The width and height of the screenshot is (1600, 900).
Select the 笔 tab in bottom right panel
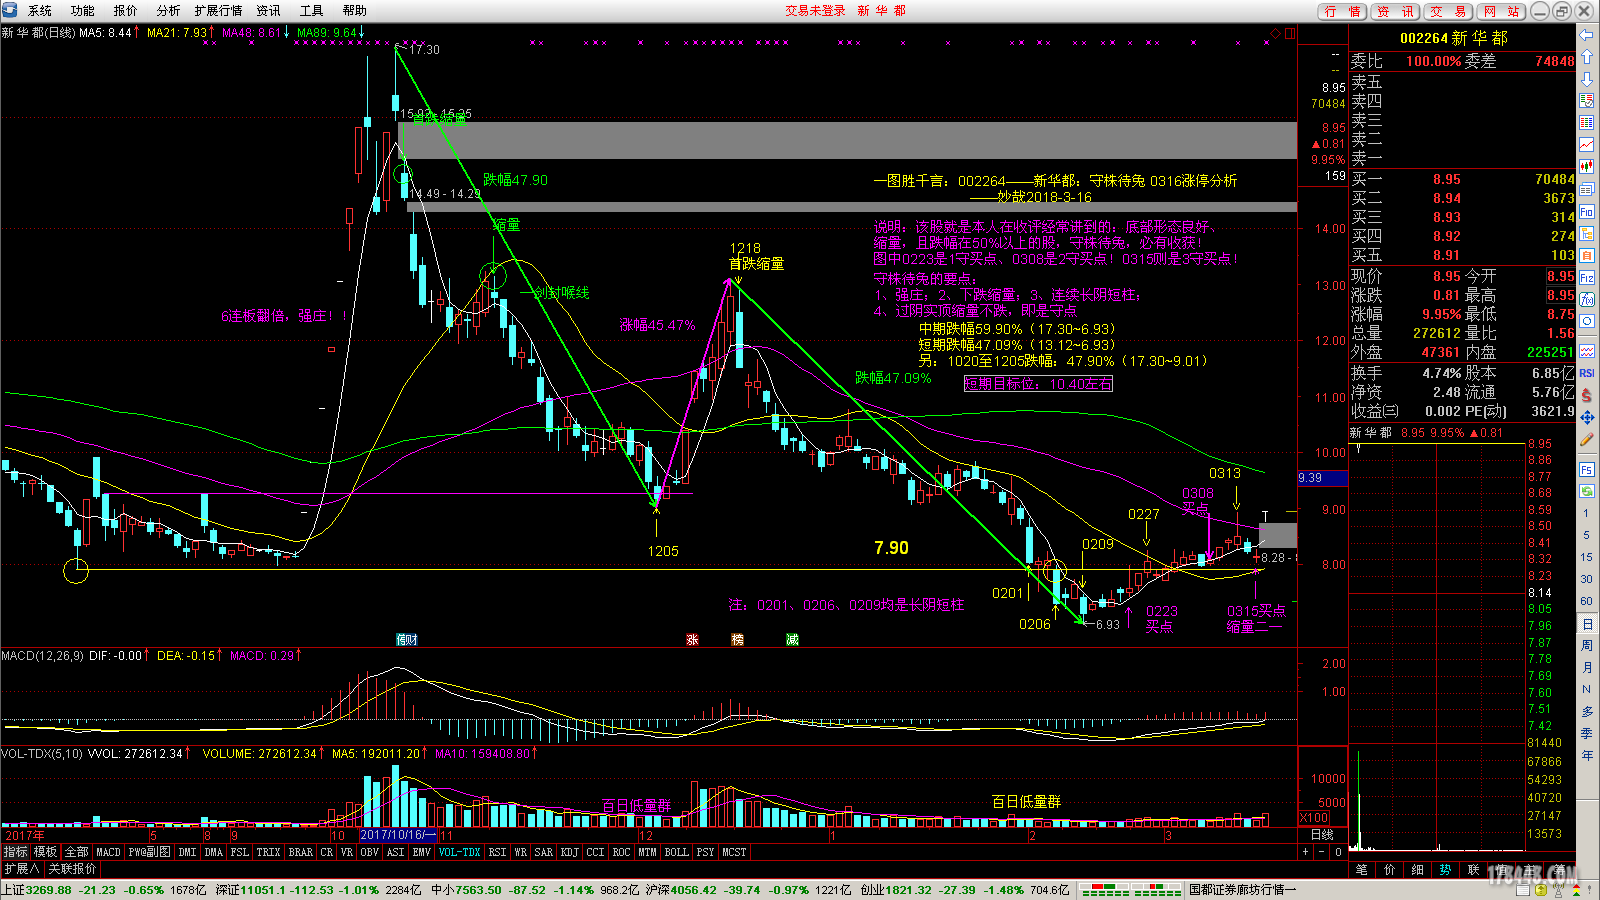(x=1361, y=869)
